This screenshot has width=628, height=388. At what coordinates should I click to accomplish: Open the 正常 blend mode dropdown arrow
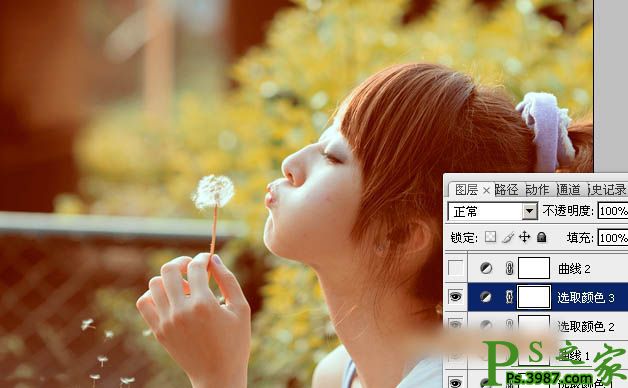click(x=530, y=211)
